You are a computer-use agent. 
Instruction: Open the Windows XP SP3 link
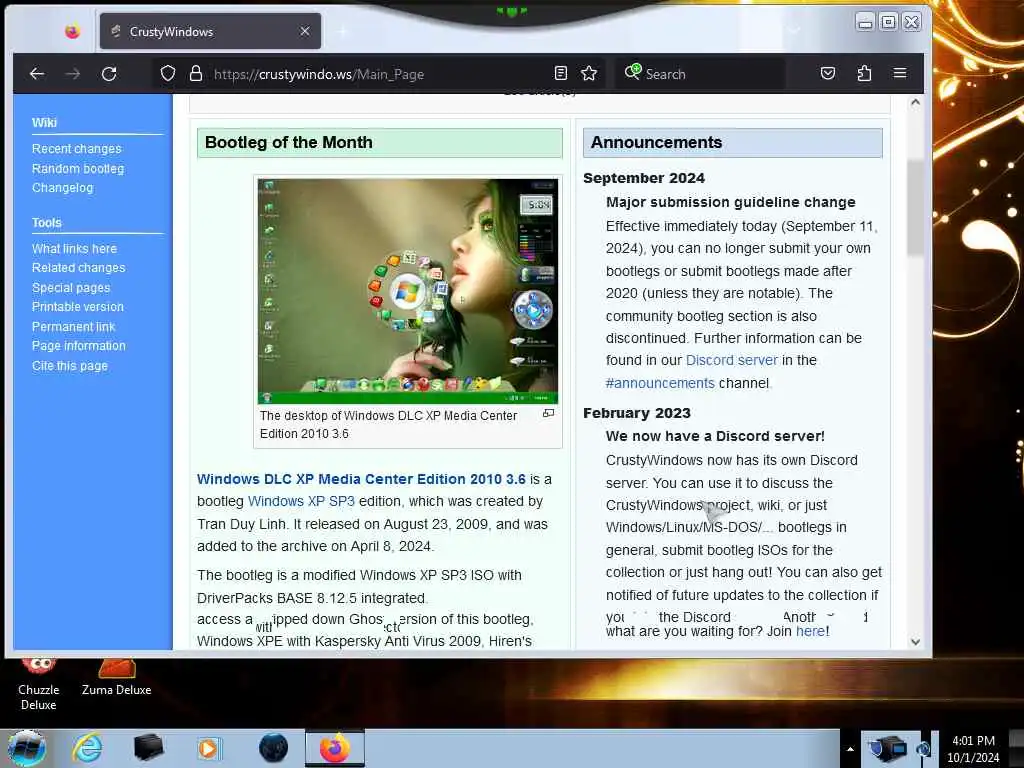301,501
